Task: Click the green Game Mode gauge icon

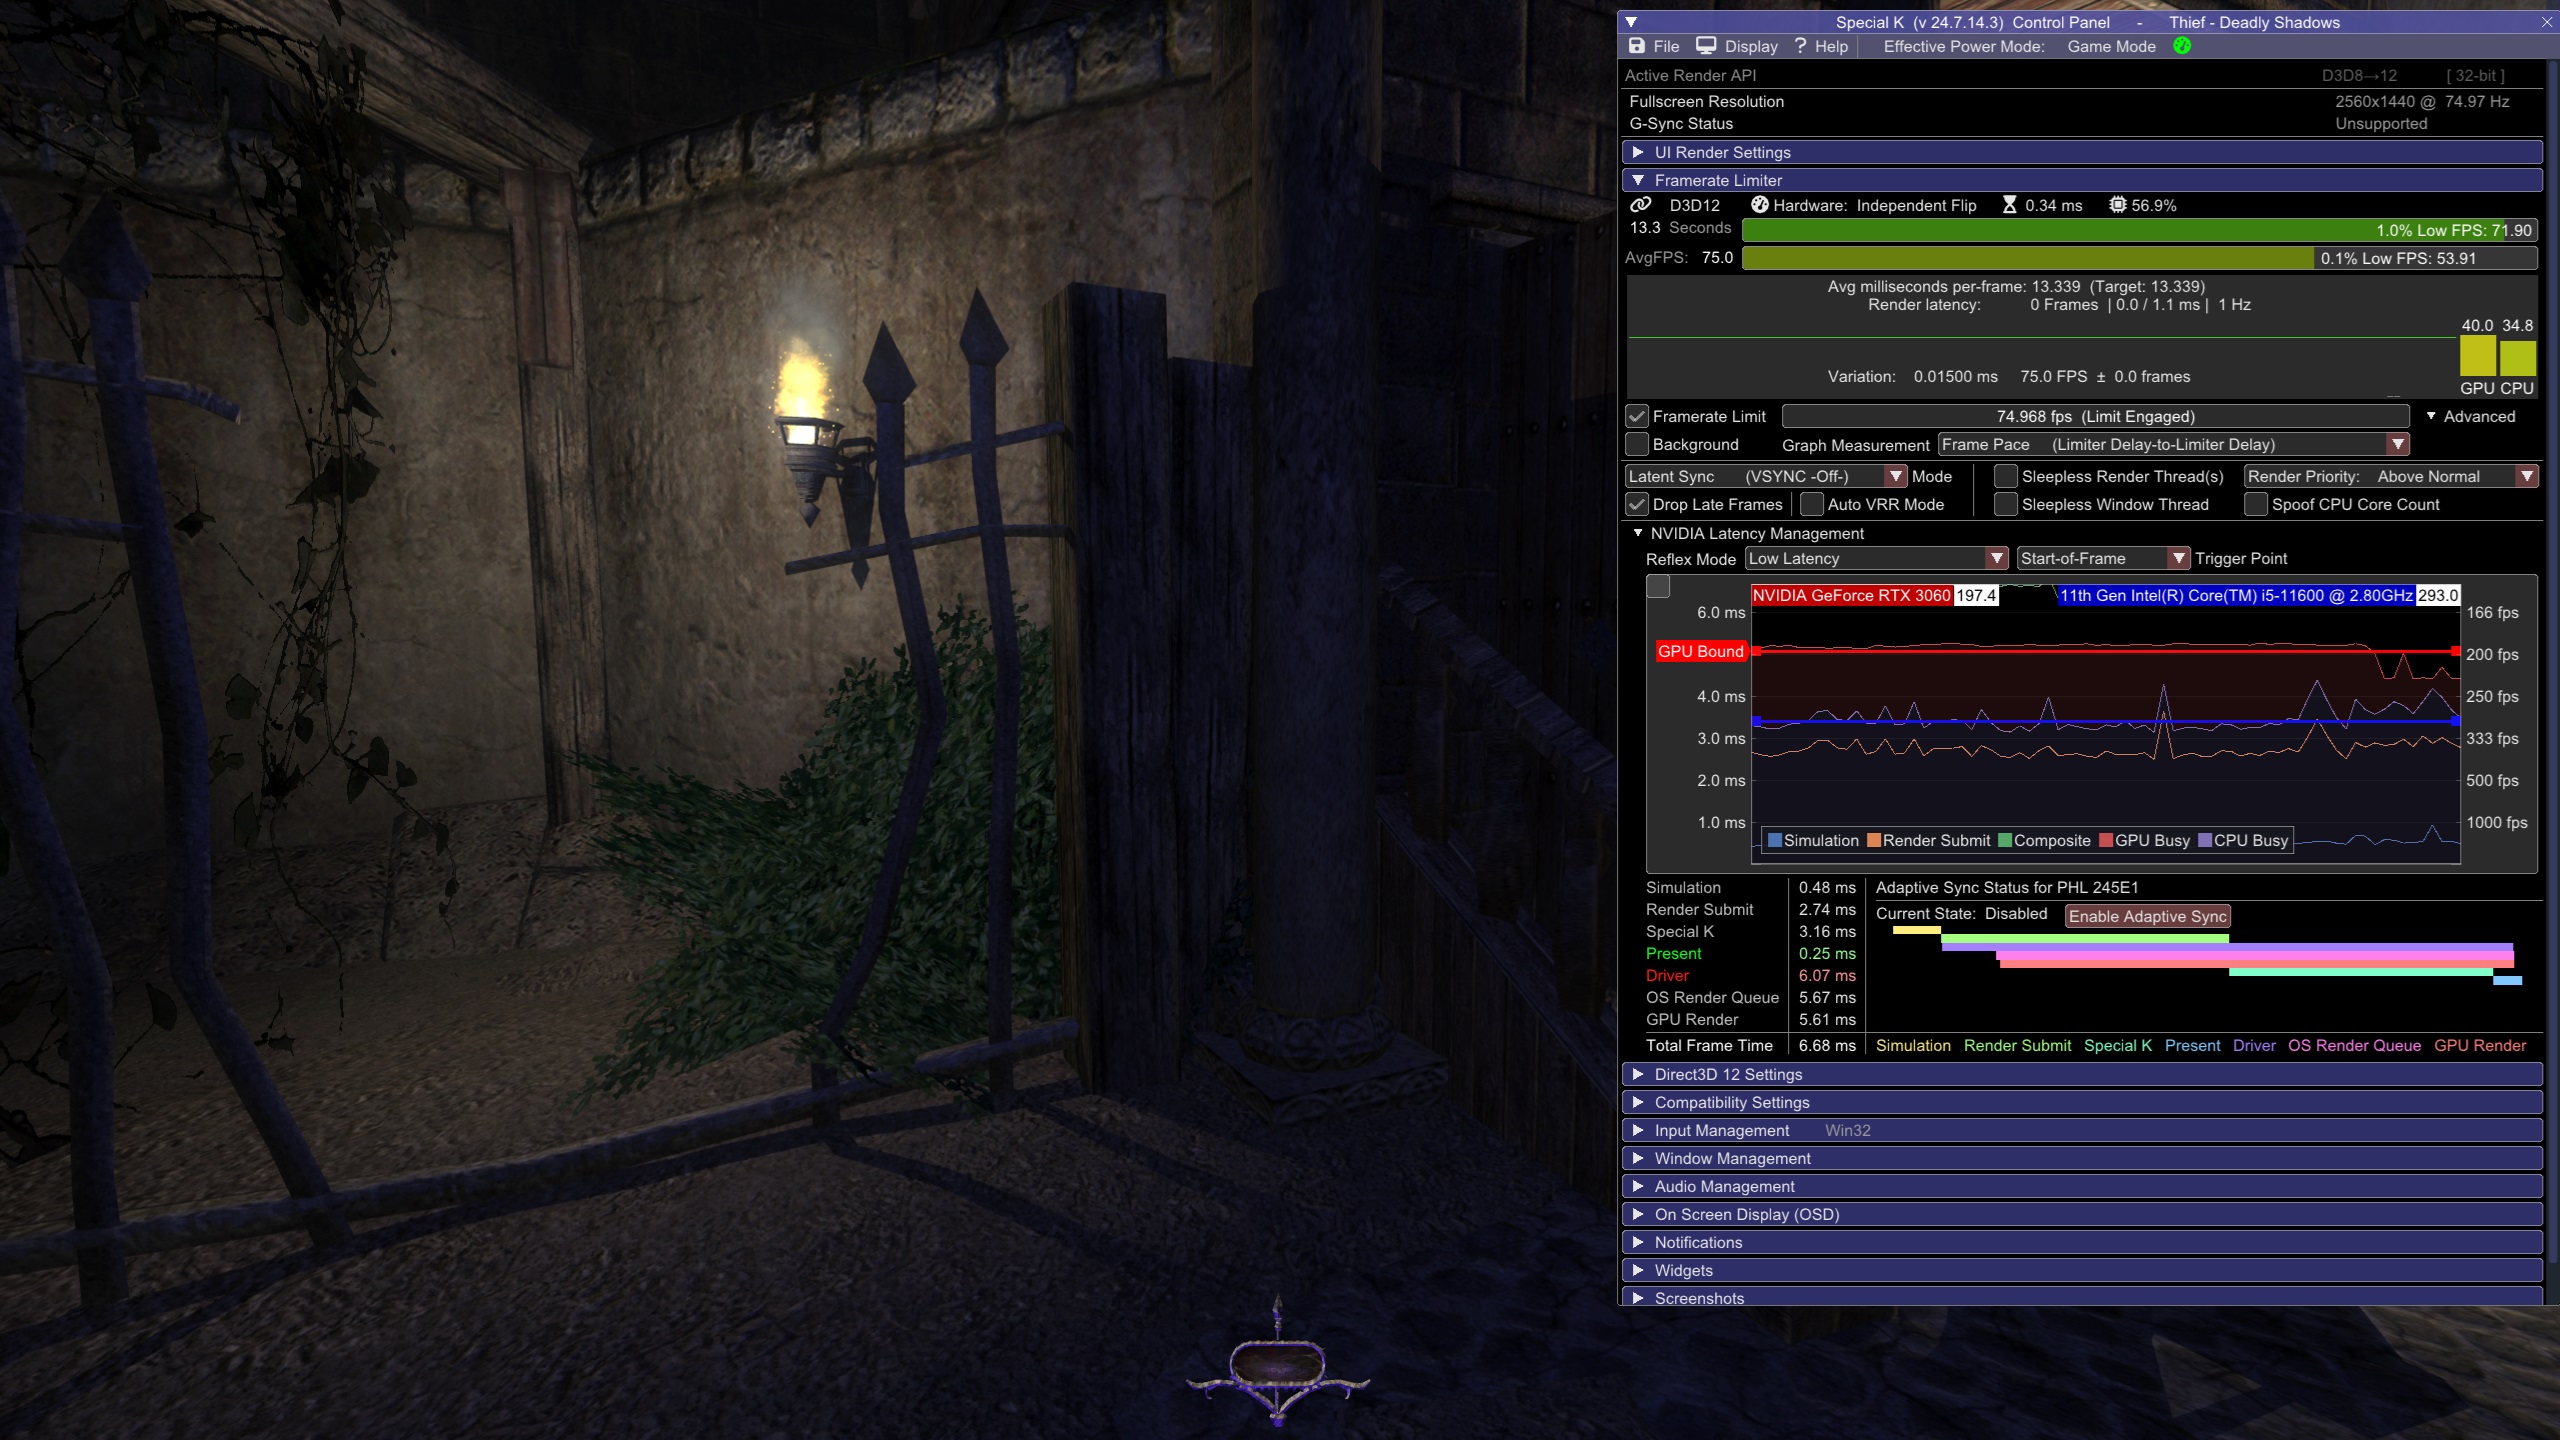Action: 2182,46
